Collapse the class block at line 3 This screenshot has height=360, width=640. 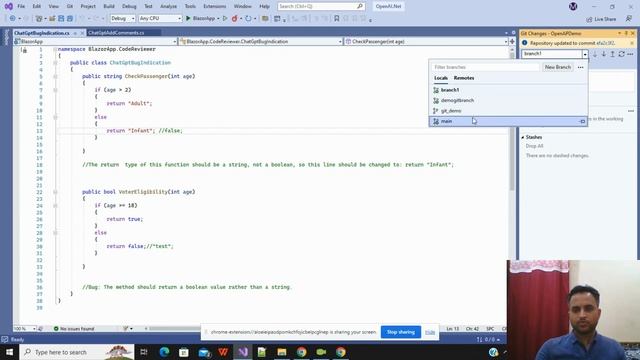click(x=55, y=62)
